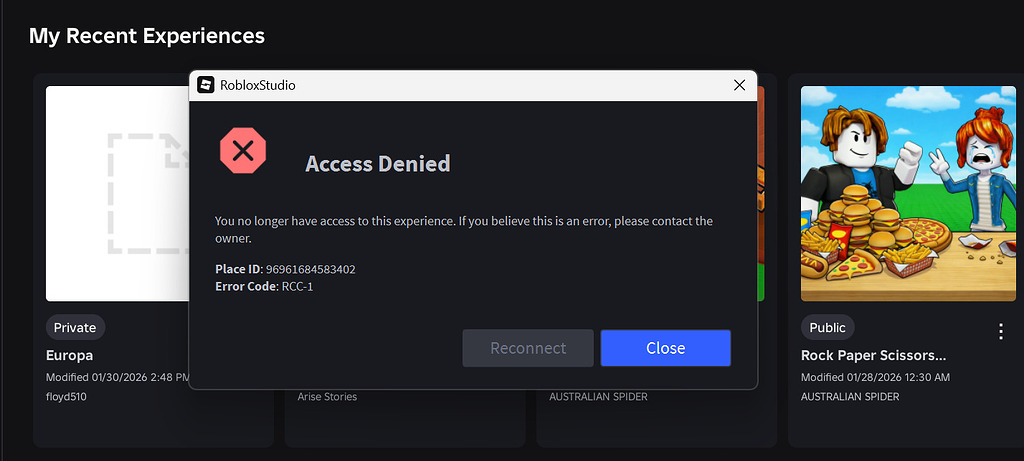Click the Reconnect button
The image size is (1024, 461).
coord(528,348)
